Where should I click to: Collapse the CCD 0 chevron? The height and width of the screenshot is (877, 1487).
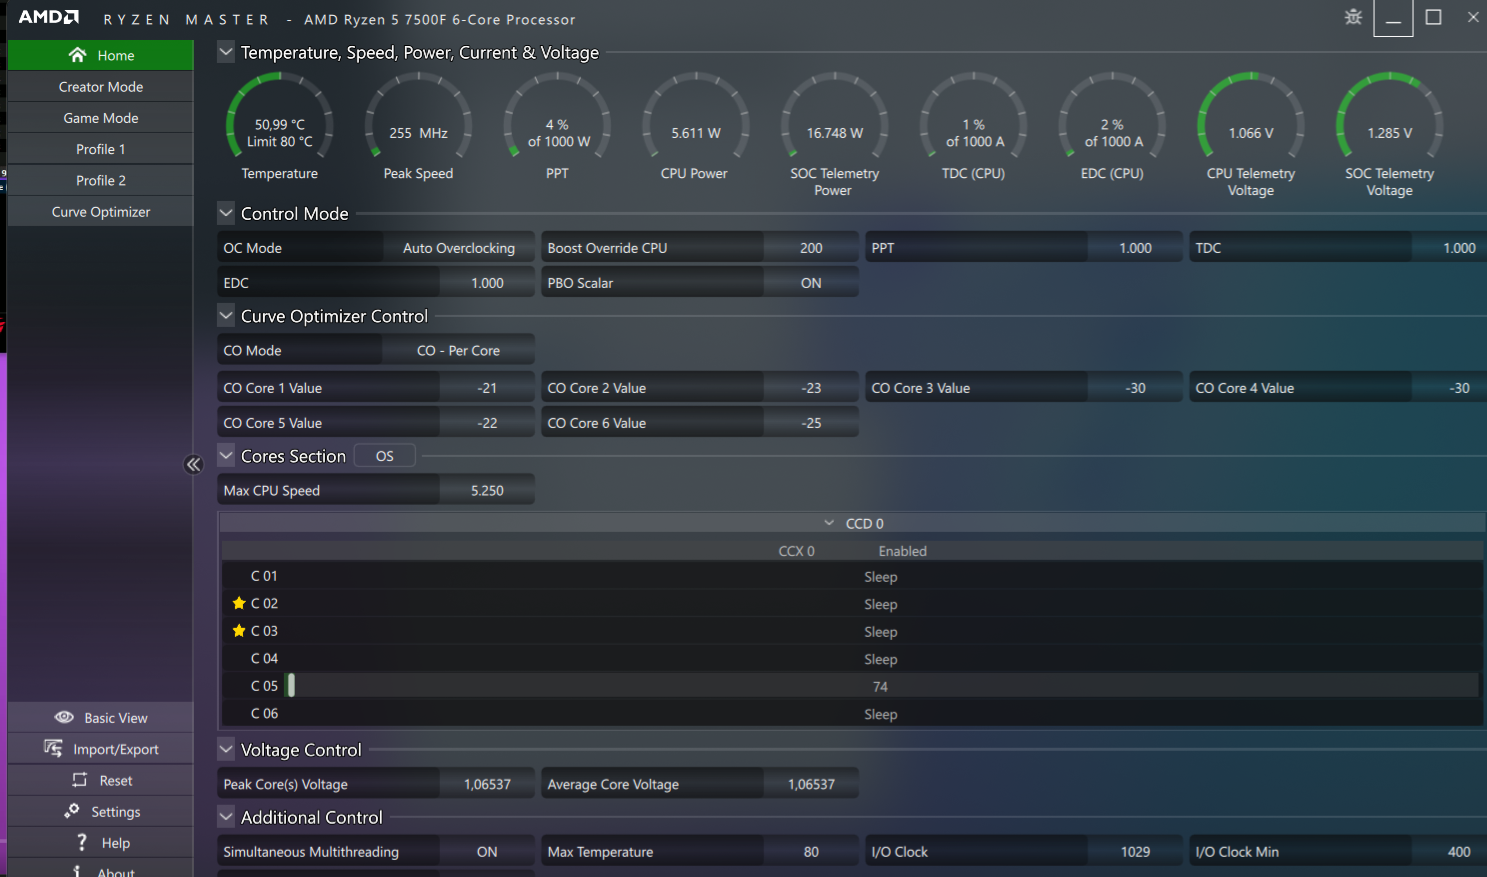[x=829, y=523]
